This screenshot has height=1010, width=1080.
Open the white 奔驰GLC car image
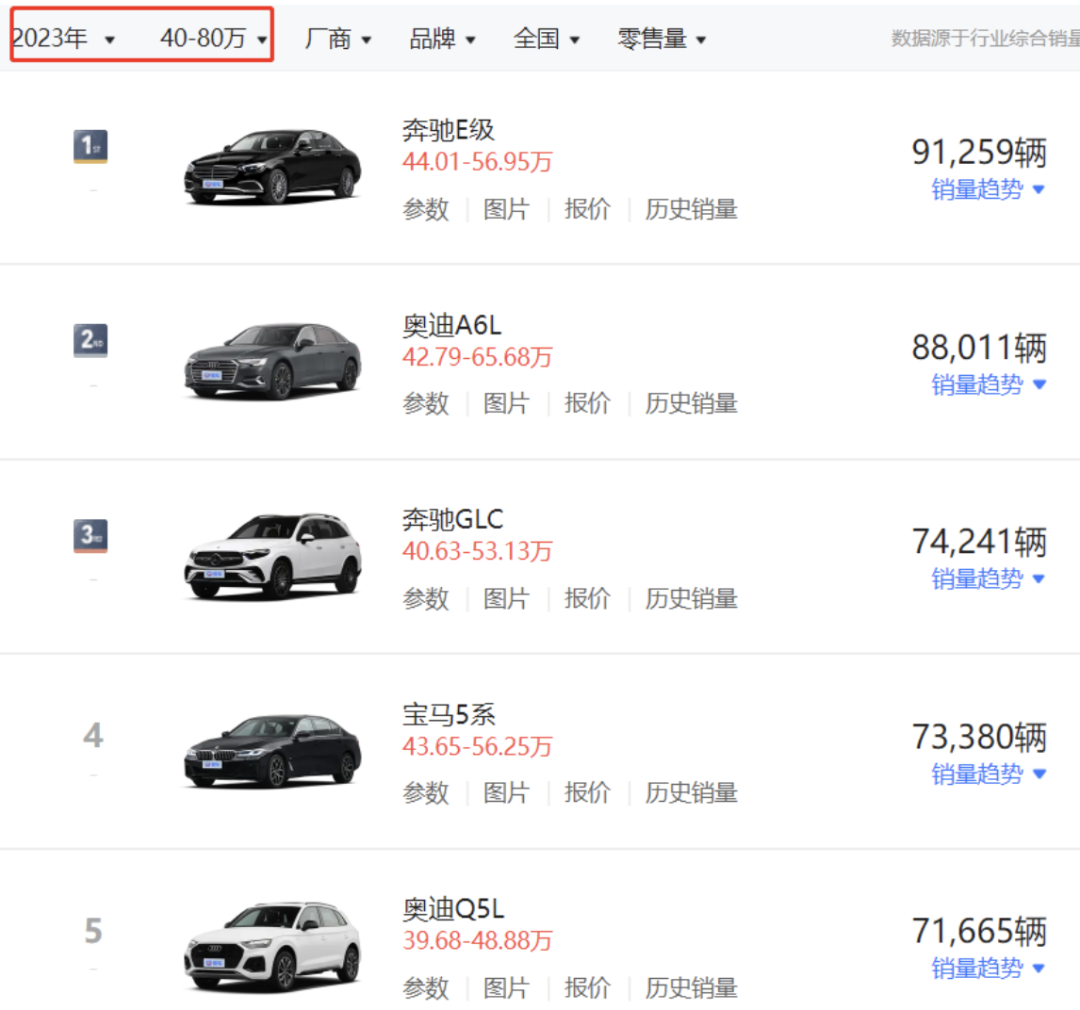[272, 556]
